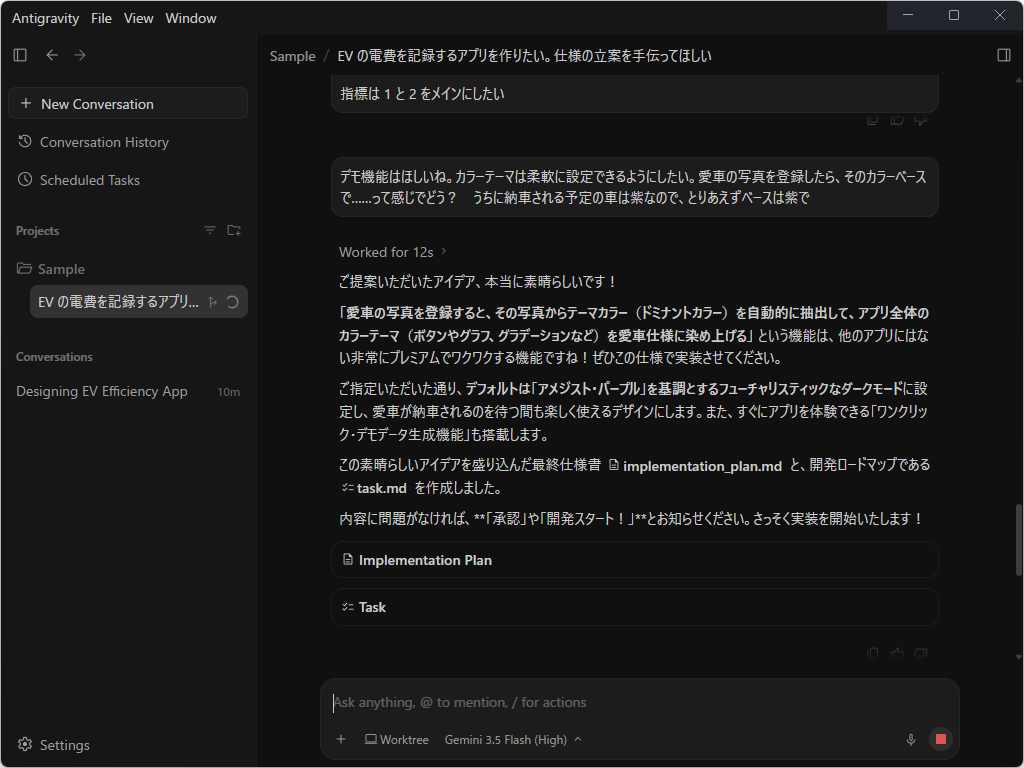Open the File menu
This screenshot has height=768, width=1024.
[x=101, y=18]
